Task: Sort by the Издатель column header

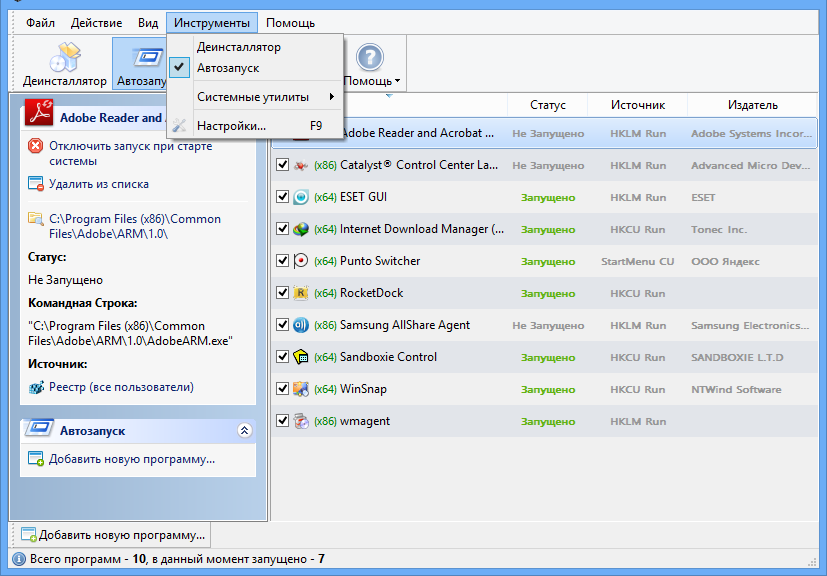Action: click(x=753, y=105)
